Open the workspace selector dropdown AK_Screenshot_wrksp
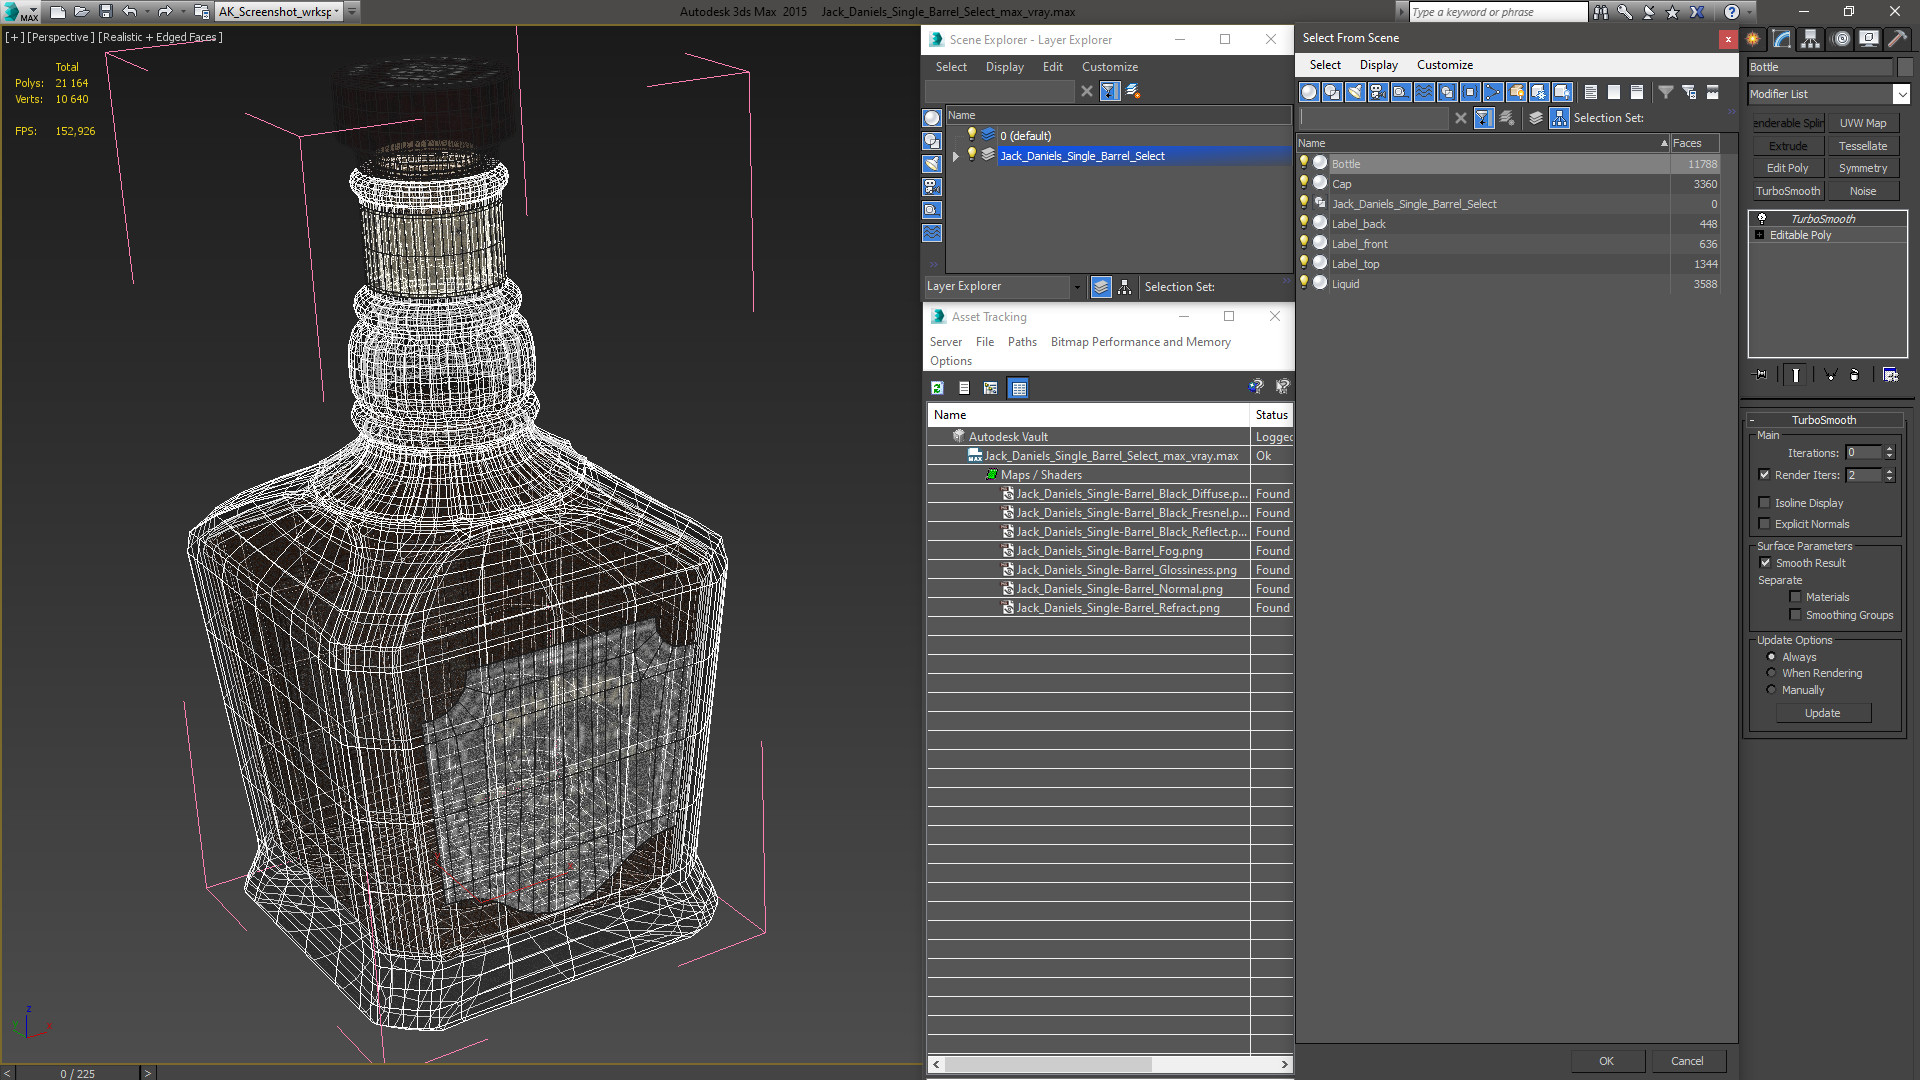Image resolution: width=1920 pixels, height=1080 pixels. pyautogui.click(x=338, y=12)
